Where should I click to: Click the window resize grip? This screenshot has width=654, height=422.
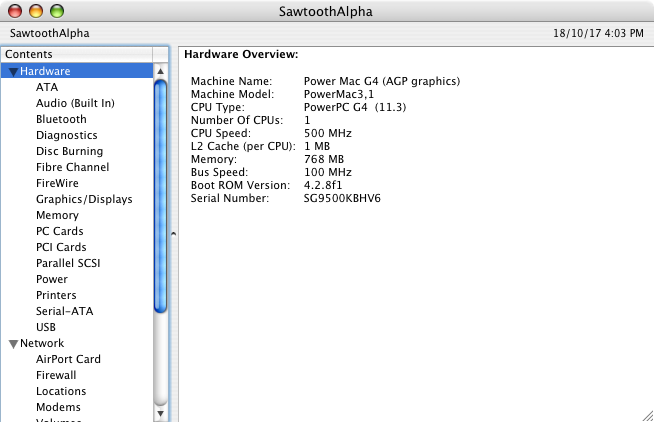click(648, 416)
